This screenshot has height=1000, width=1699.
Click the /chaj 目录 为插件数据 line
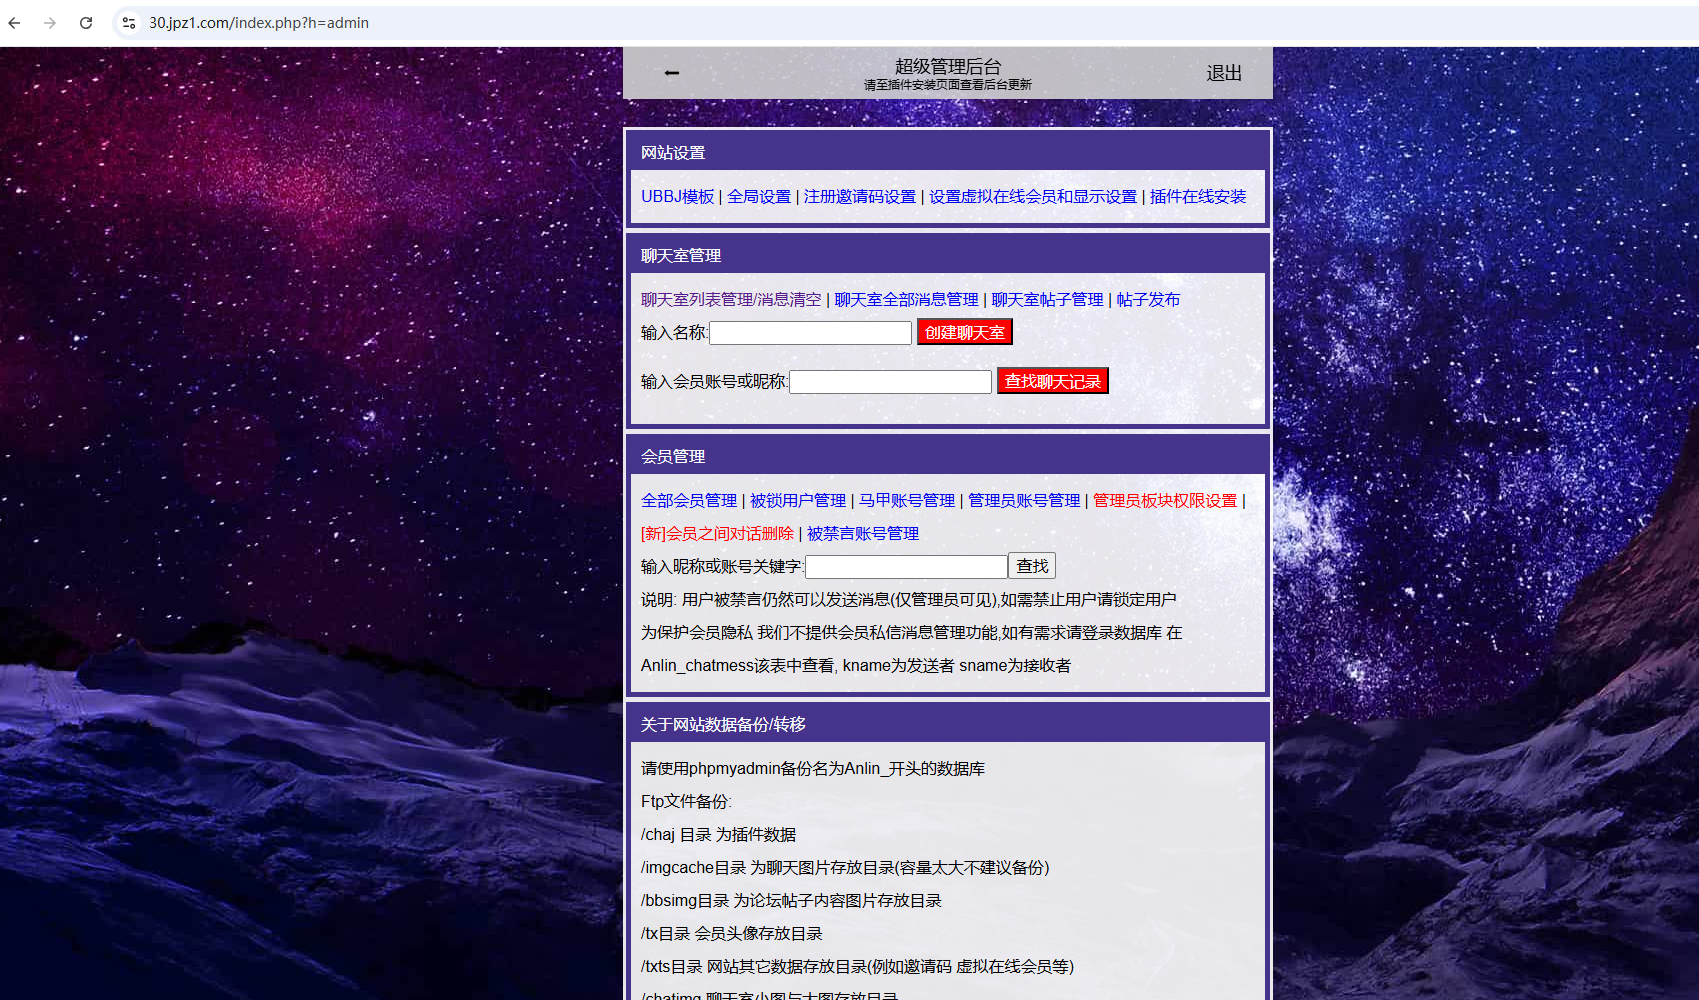click(718, 835)
